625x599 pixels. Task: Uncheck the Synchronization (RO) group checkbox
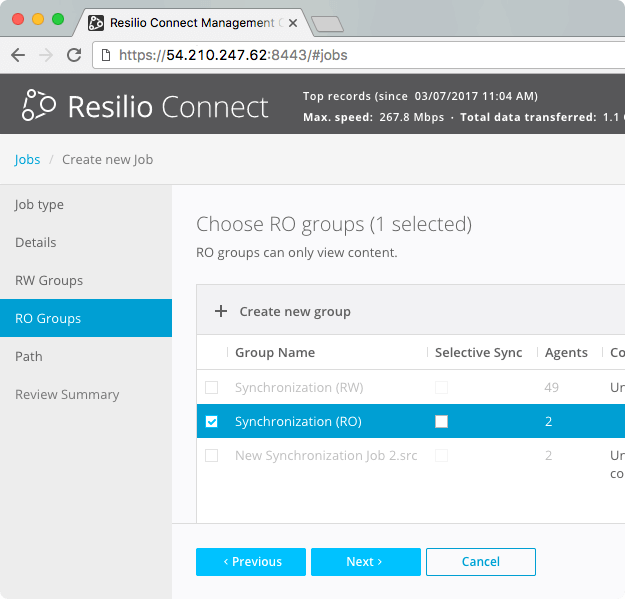tap(211, 421)
